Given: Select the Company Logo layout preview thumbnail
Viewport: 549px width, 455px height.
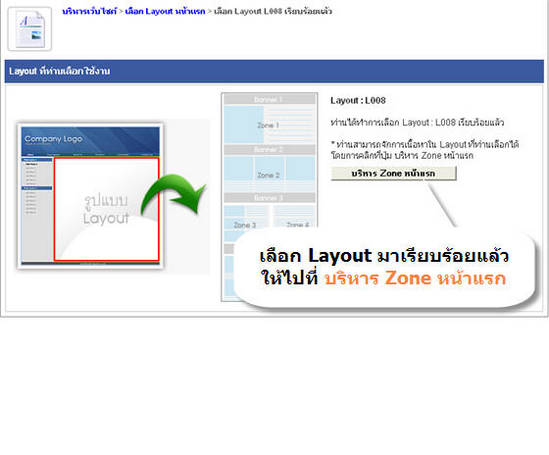Looking at the screenshot, I should pyautogui.click(x=90, y=196).
